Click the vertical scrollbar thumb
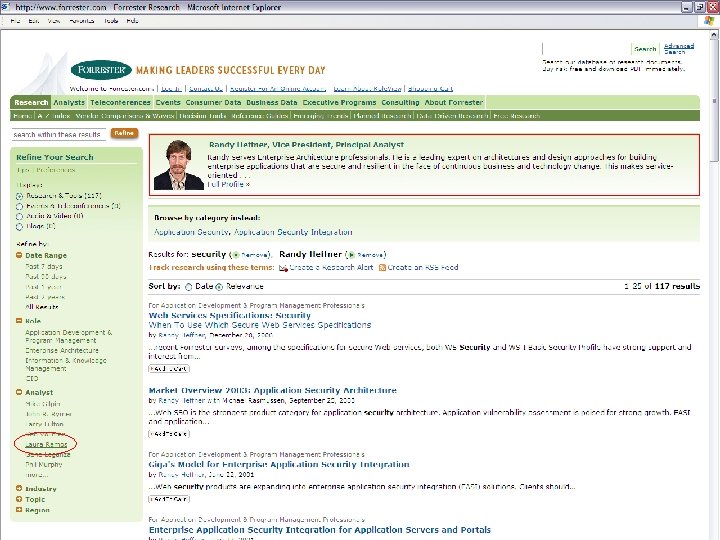Viewport: 720px width, 540px height. tap(714, 101)
